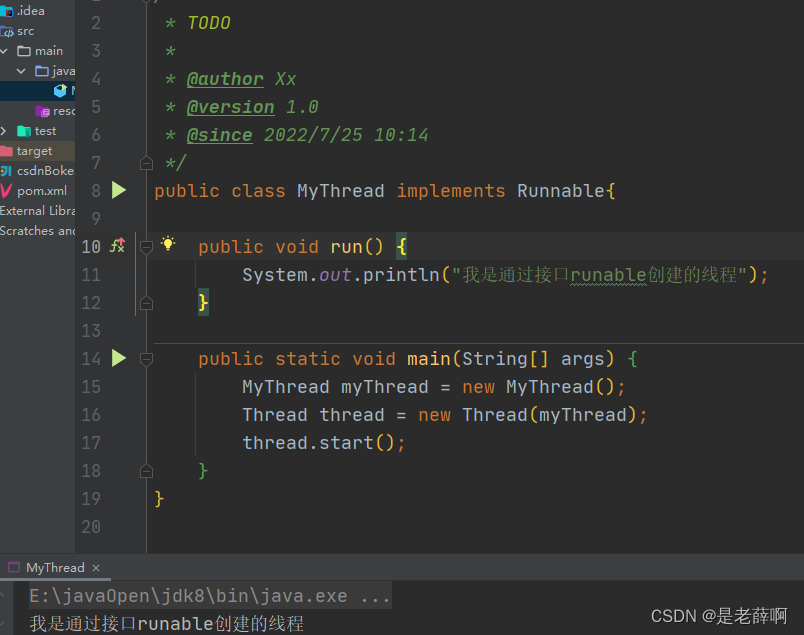Close the MyThread run tab
804x635 pixels.
[x=96, y=568]
